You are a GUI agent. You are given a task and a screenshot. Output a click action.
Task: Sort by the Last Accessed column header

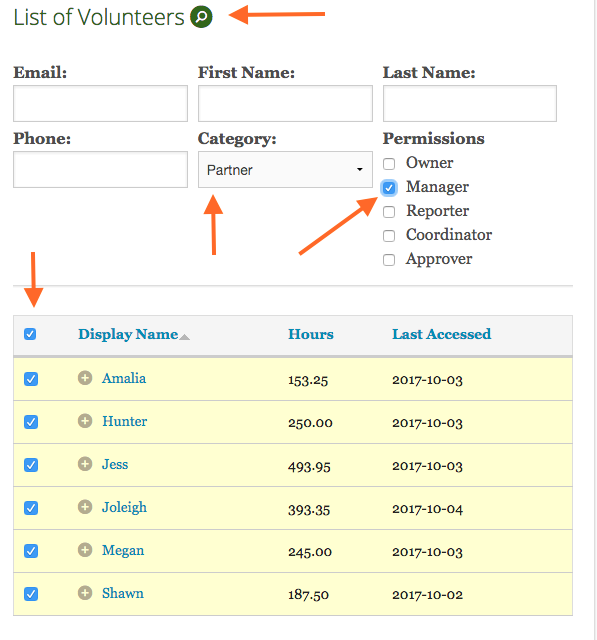[x=442, y=334]
